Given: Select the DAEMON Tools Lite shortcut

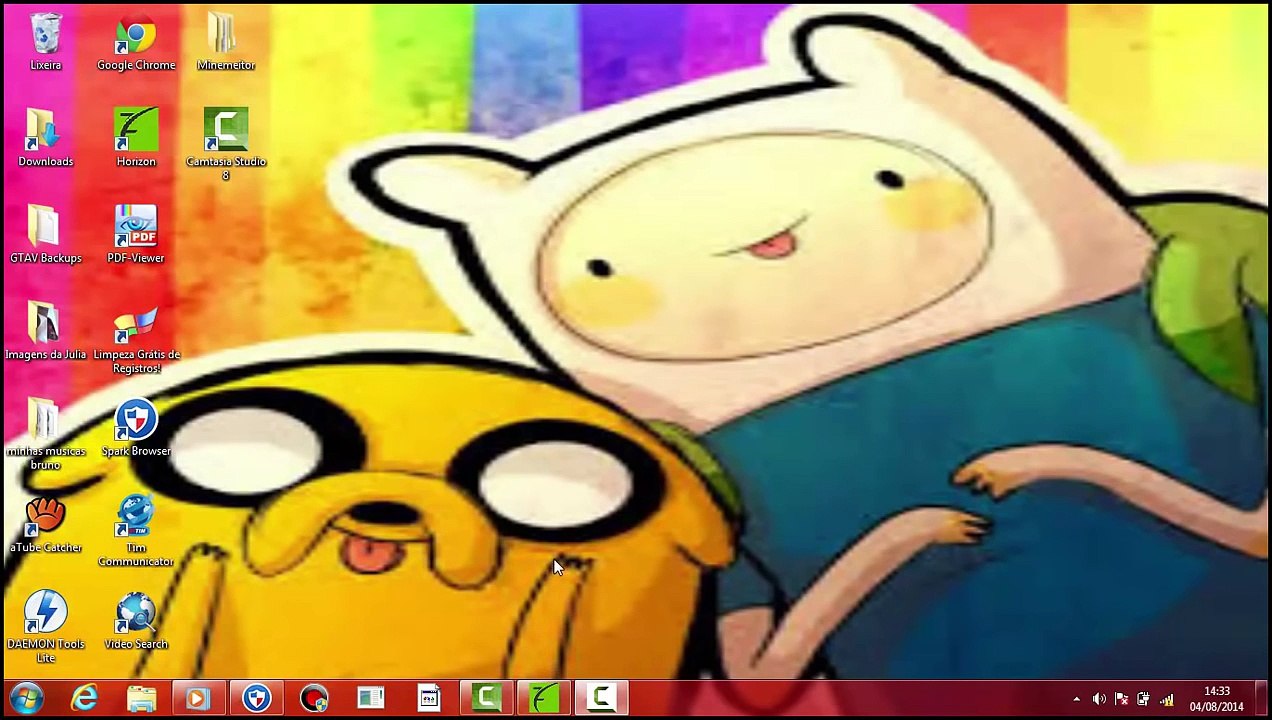Looking at the screenshot, I should pos(46,628).
